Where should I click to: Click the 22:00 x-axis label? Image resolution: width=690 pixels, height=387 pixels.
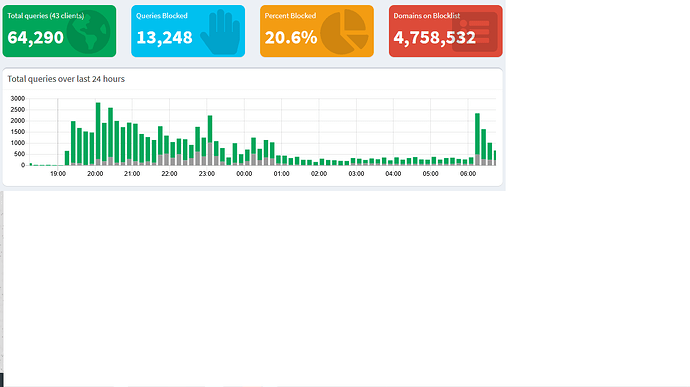point(169,174)
